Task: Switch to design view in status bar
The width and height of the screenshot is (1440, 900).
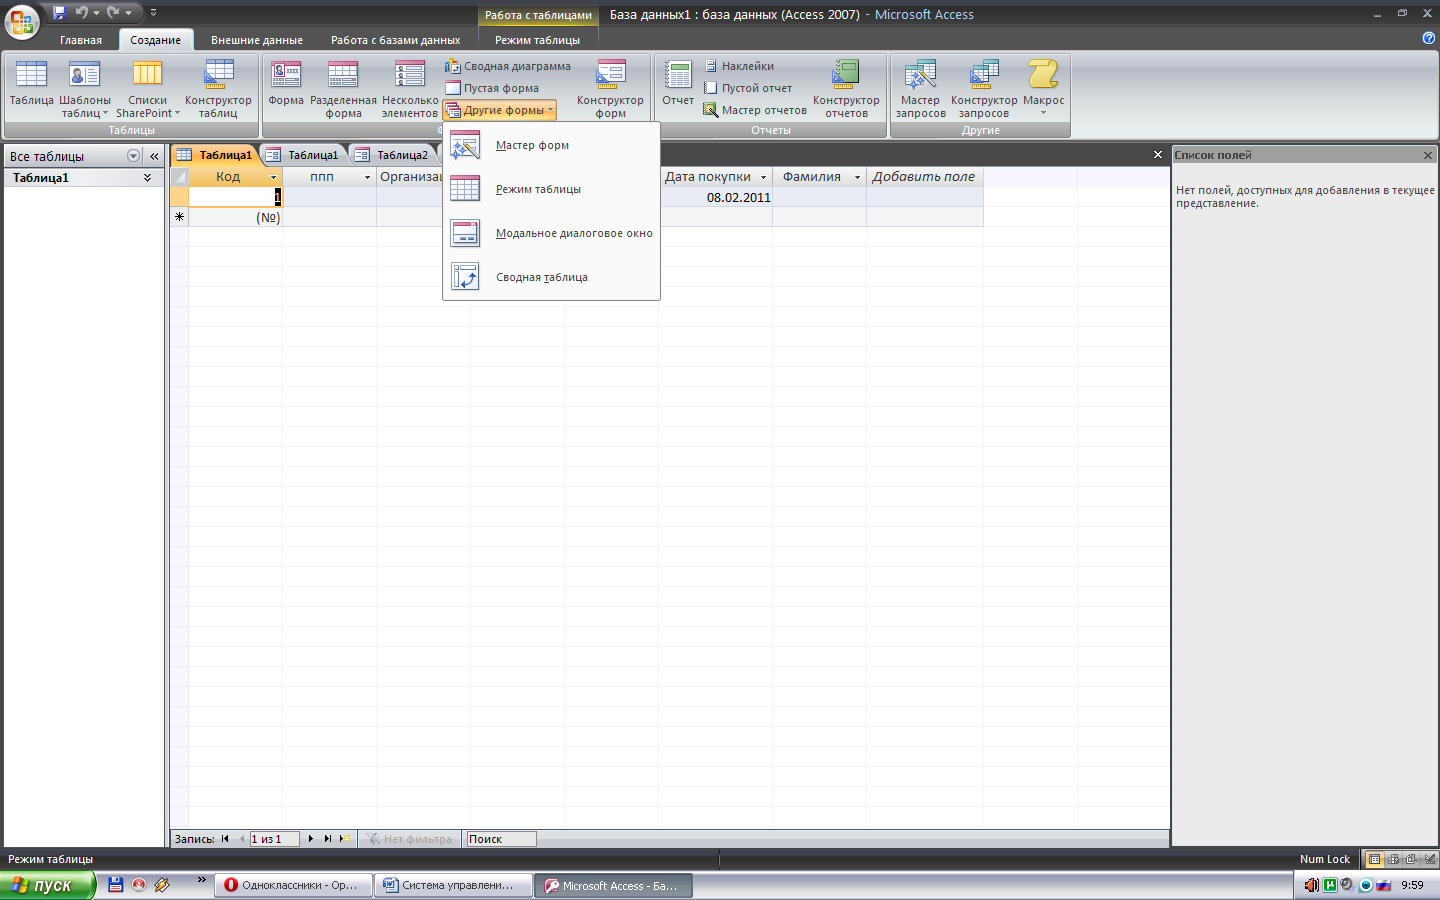Action: point(1429,859)
